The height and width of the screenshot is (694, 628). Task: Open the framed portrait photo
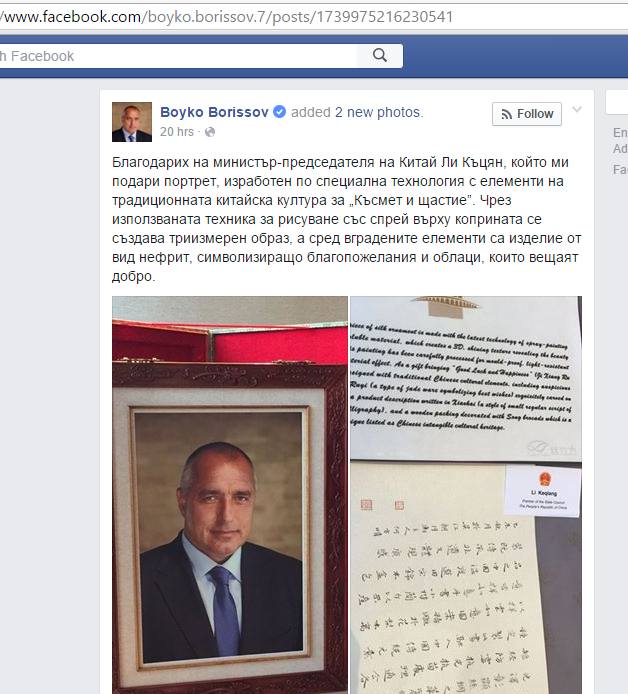(230, 495)
